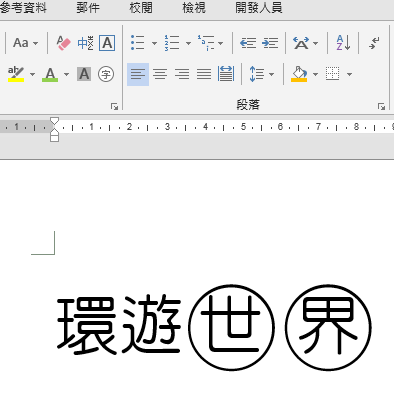394x393 pixels.
Task: Open the 段落 dialog launcher
Action: 381,106
